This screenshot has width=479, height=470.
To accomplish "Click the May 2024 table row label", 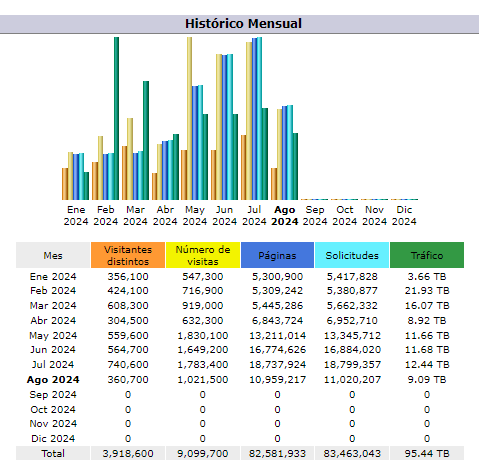I will pyautogui.click(x=53, y=336).
